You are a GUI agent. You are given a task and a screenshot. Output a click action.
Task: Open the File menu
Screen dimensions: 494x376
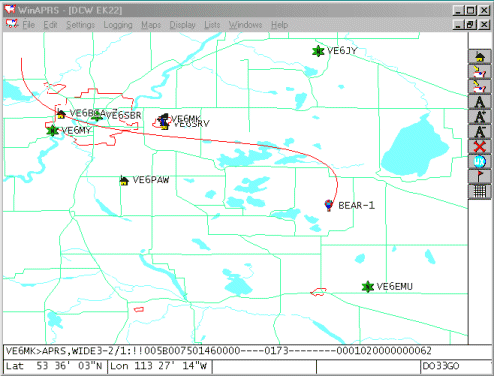29,25
